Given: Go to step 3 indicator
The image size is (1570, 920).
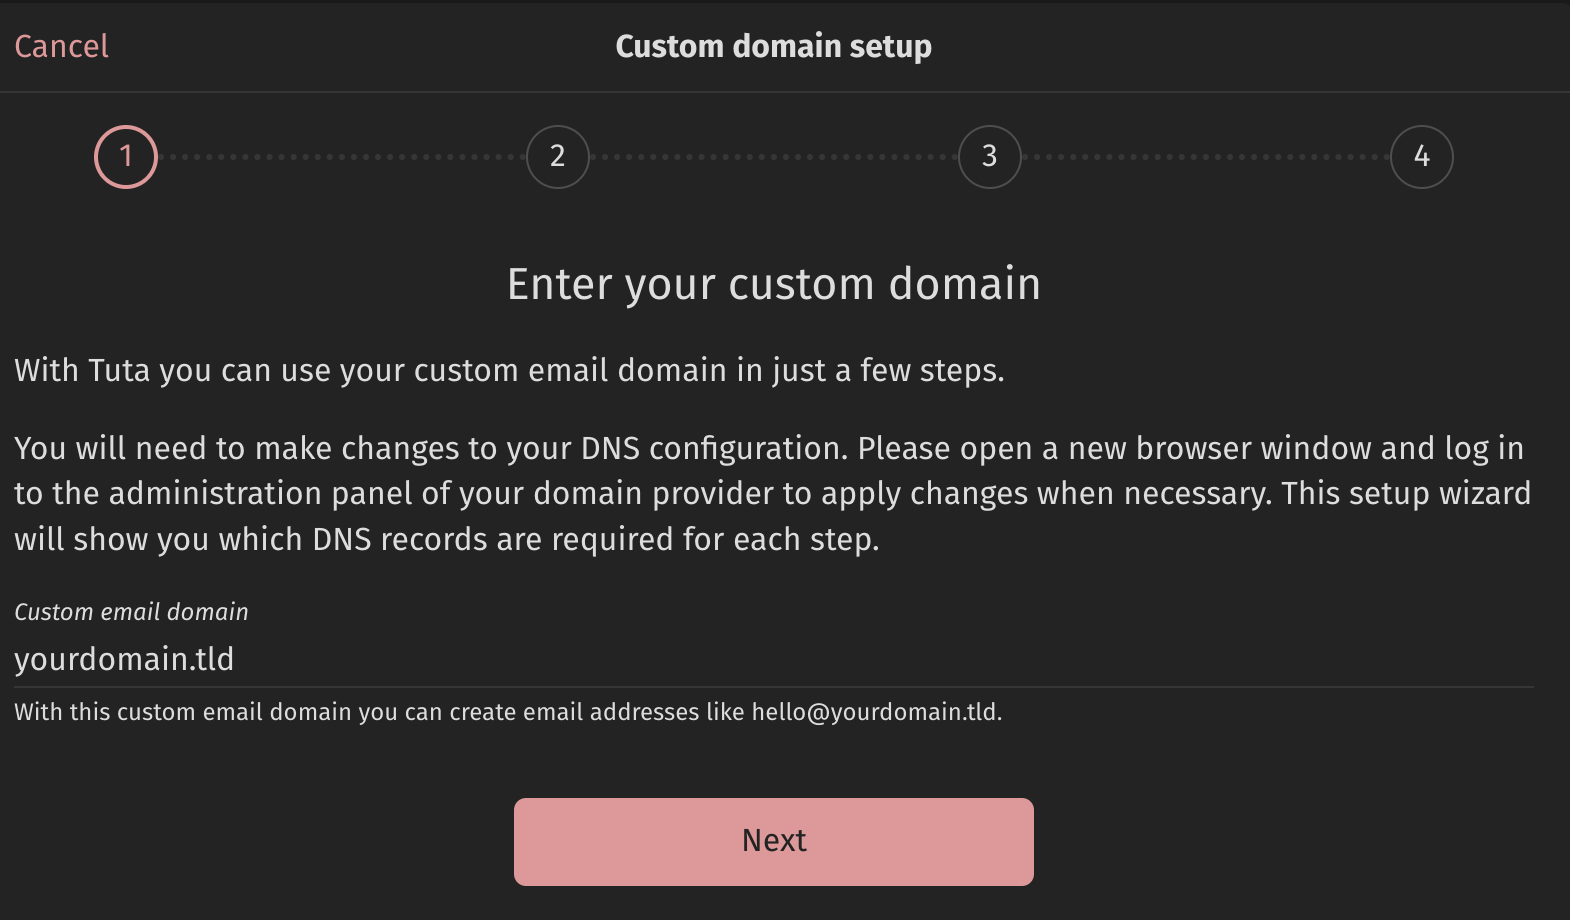Looking at the screenshot, I should [990, 157].
